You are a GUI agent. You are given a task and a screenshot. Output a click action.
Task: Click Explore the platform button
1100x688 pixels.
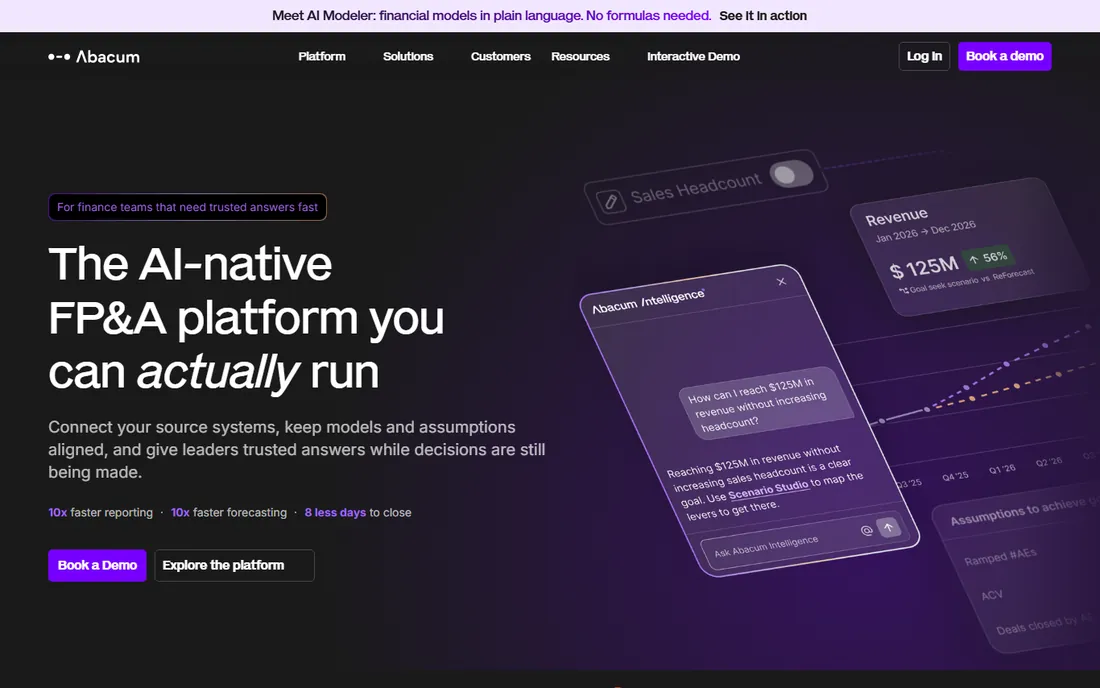[x=234, y=565]
